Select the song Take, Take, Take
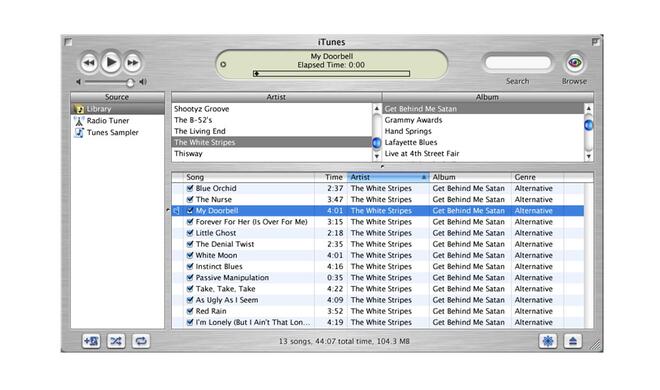 tap(378, 289)
